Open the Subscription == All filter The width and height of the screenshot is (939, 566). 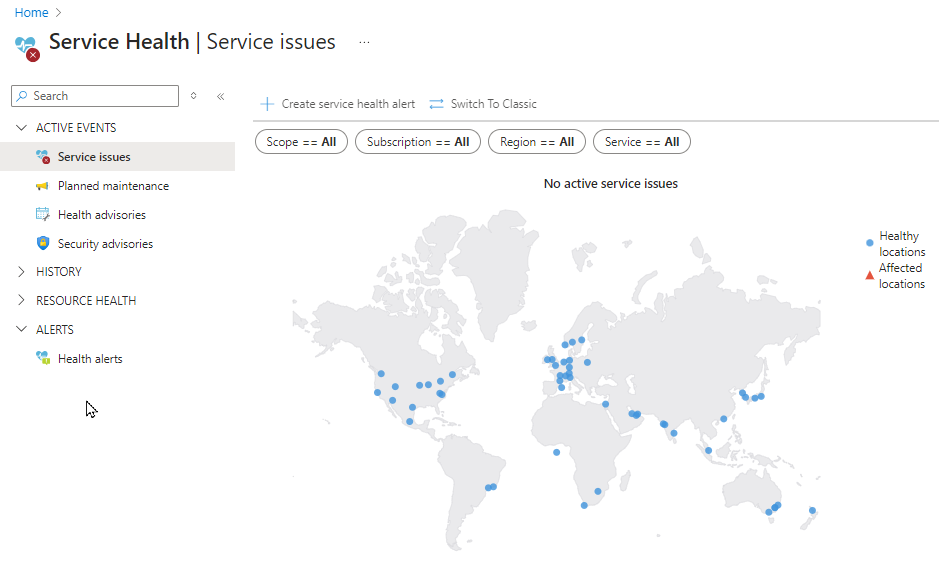point(418,142)
